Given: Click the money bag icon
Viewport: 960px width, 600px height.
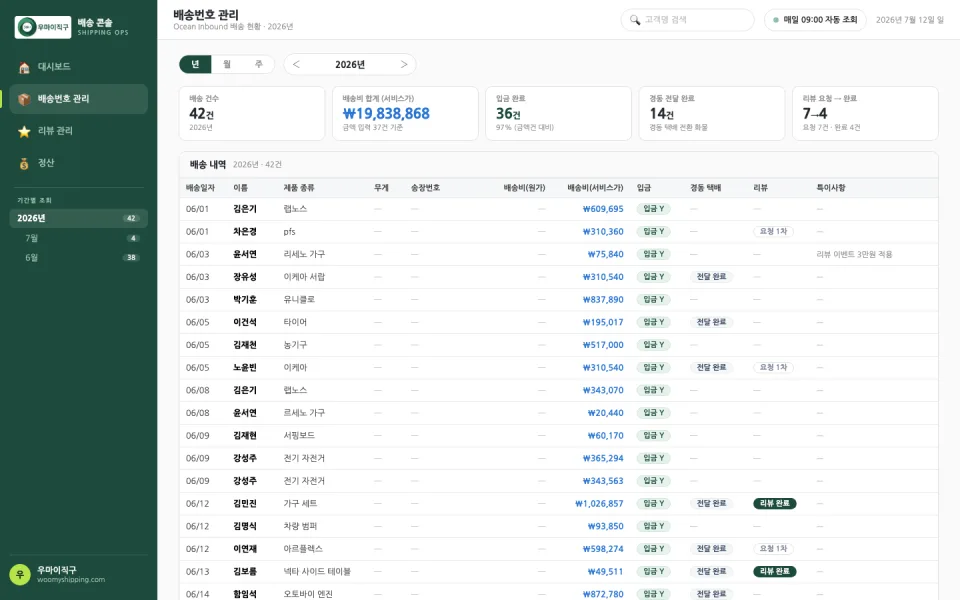Looking at the screenshot, I should click(x=24, y=163).
